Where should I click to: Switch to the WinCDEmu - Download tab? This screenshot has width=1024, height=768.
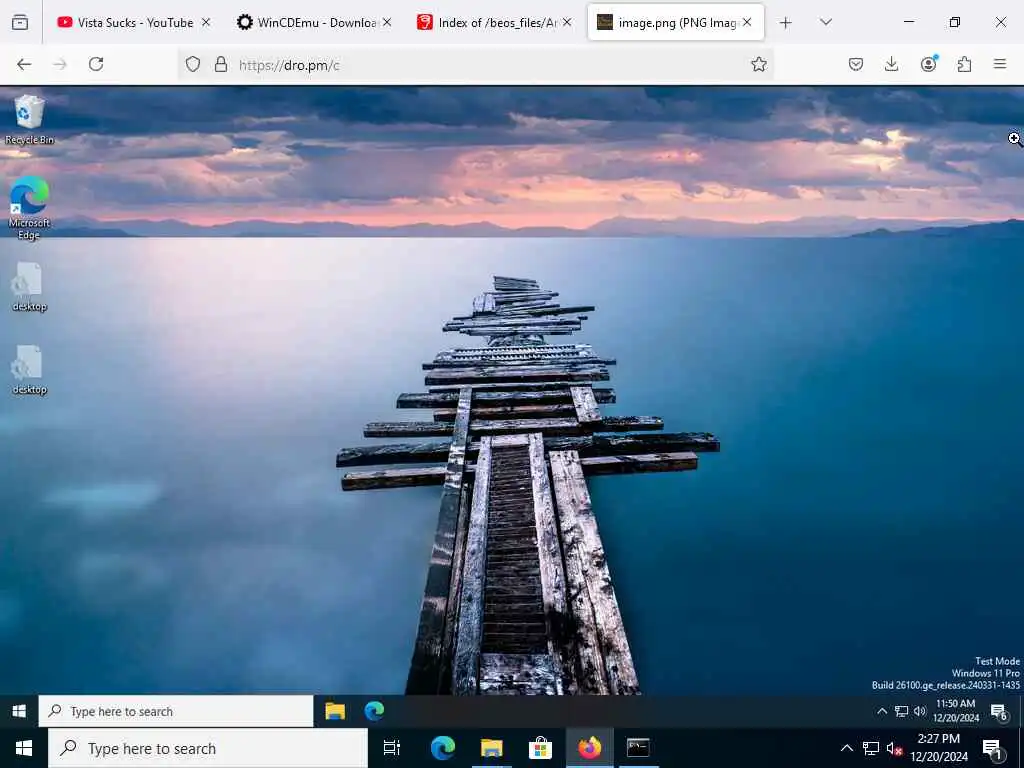tap(316, 22)
